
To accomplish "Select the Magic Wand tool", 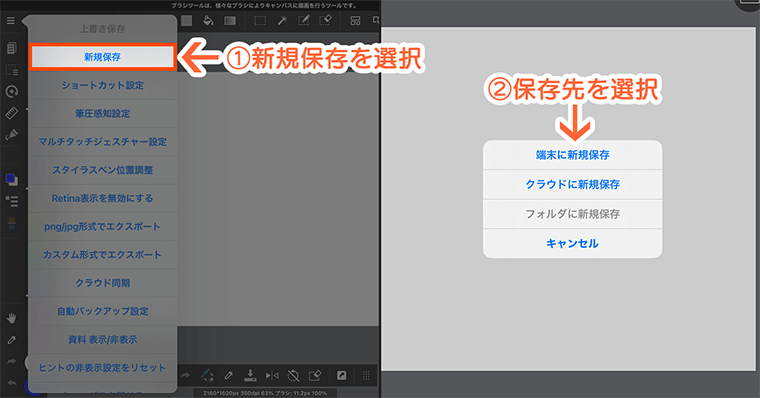I will point(282,20).
